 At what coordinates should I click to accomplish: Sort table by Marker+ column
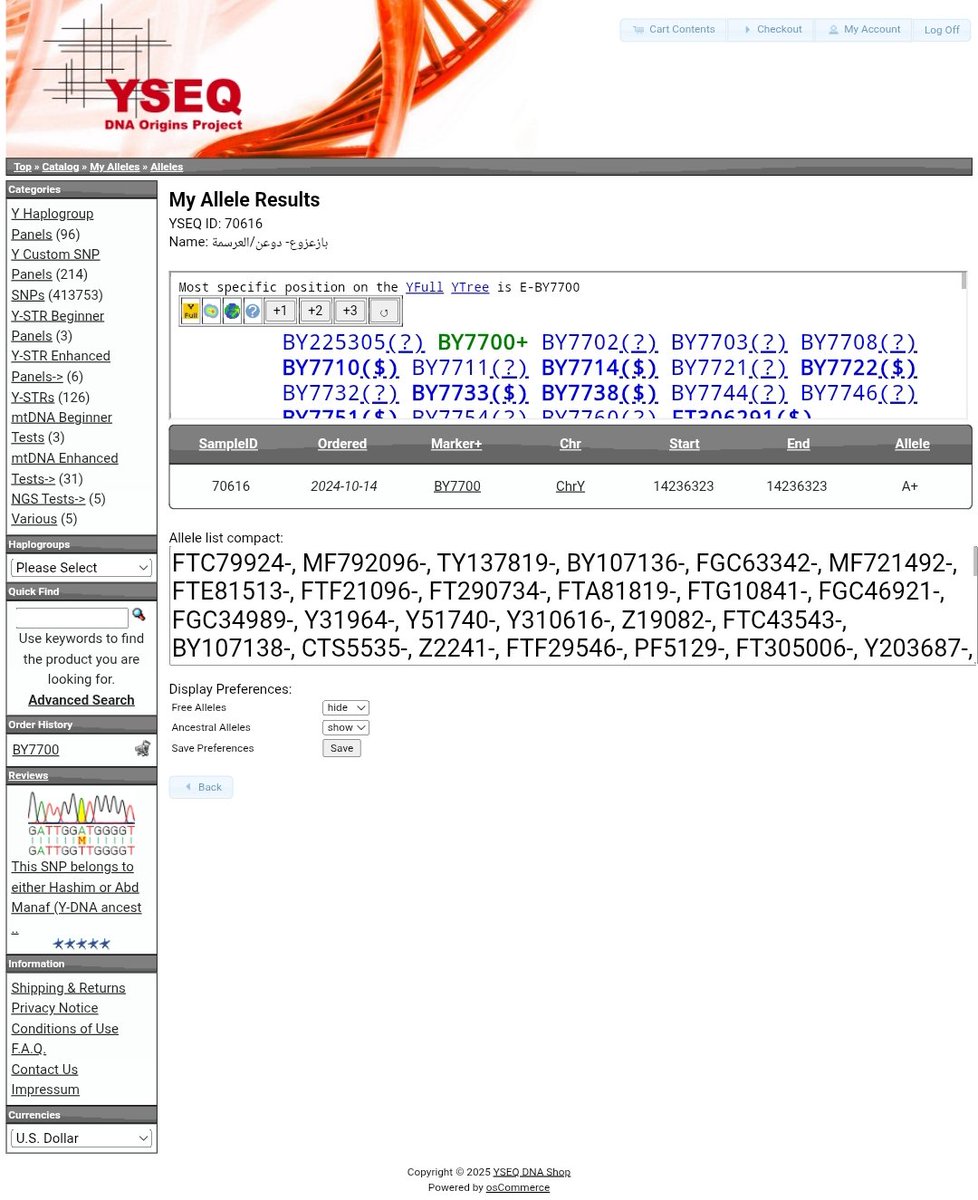coord(456,444)
